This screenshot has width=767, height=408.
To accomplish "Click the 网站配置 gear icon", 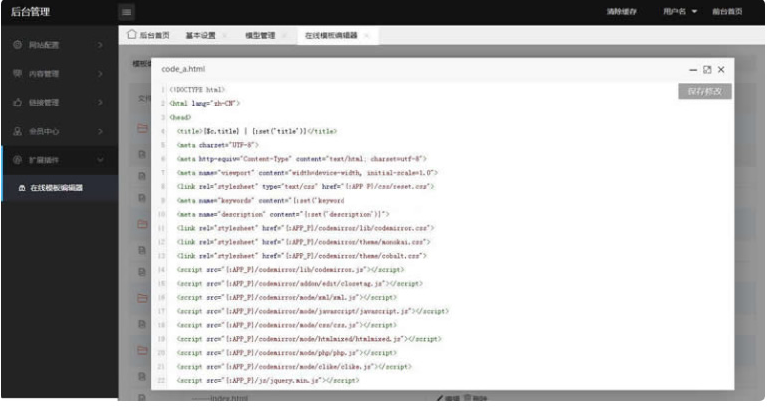I will (17, 46).
